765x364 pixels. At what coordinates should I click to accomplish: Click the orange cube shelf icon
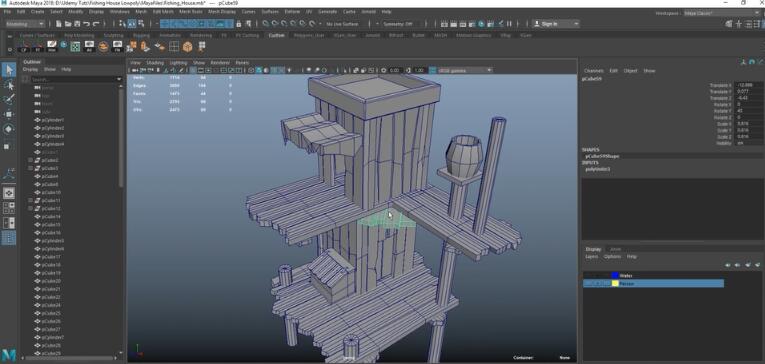tap(187, 46)
